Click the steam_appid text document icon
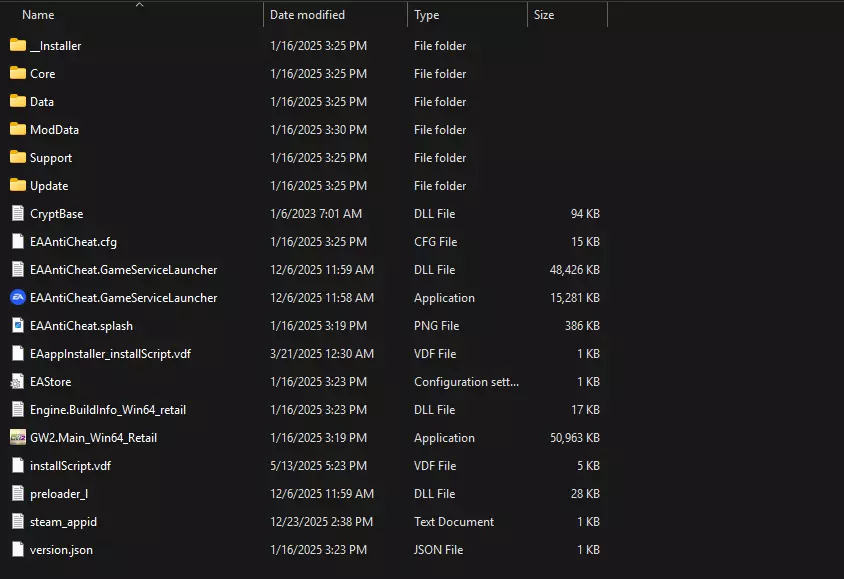Screen dimensions: 844x579 click(17, 521)
